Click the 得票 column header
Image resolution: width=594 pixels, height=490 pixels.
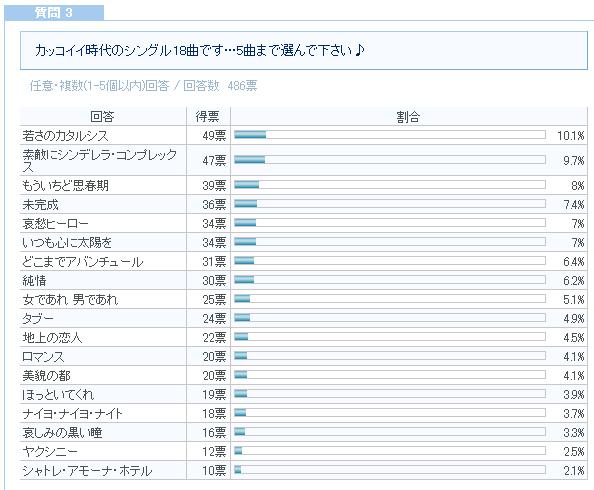[x=208, y=116]
